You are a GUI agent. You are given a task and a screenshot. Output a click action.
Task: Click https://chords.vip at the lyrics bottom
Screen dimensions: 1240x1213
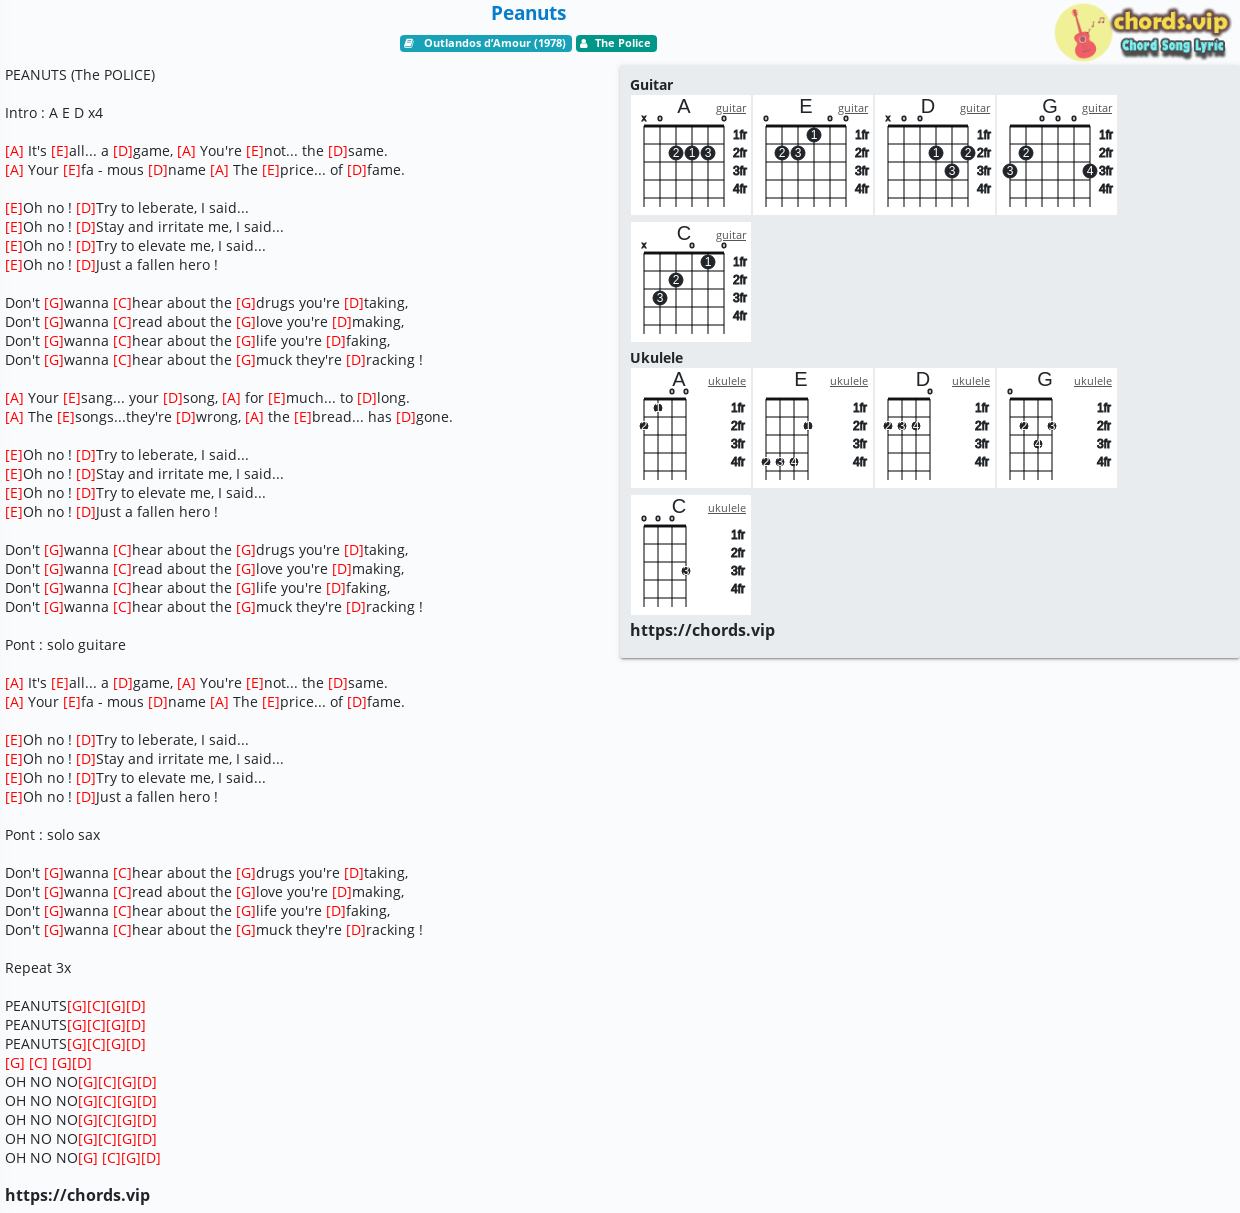(77, 1195)
